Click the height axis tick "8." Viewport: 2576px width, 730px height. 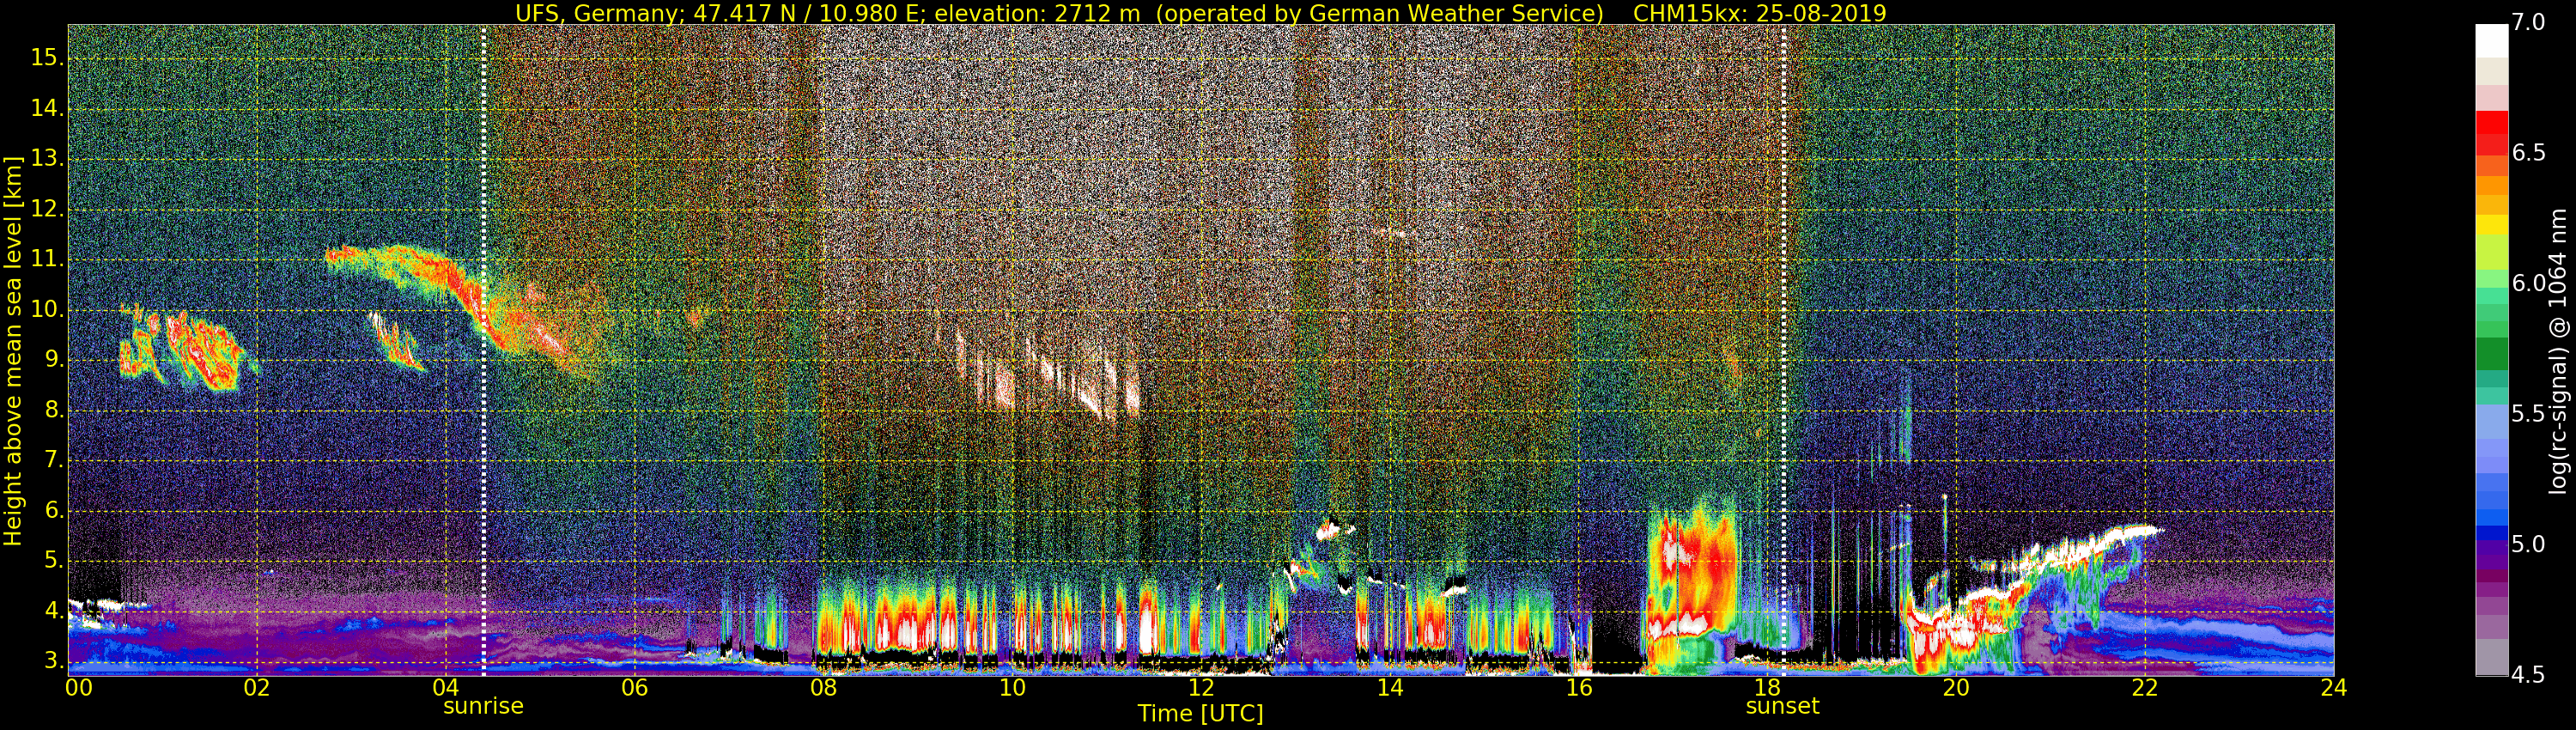click(52, 410)
